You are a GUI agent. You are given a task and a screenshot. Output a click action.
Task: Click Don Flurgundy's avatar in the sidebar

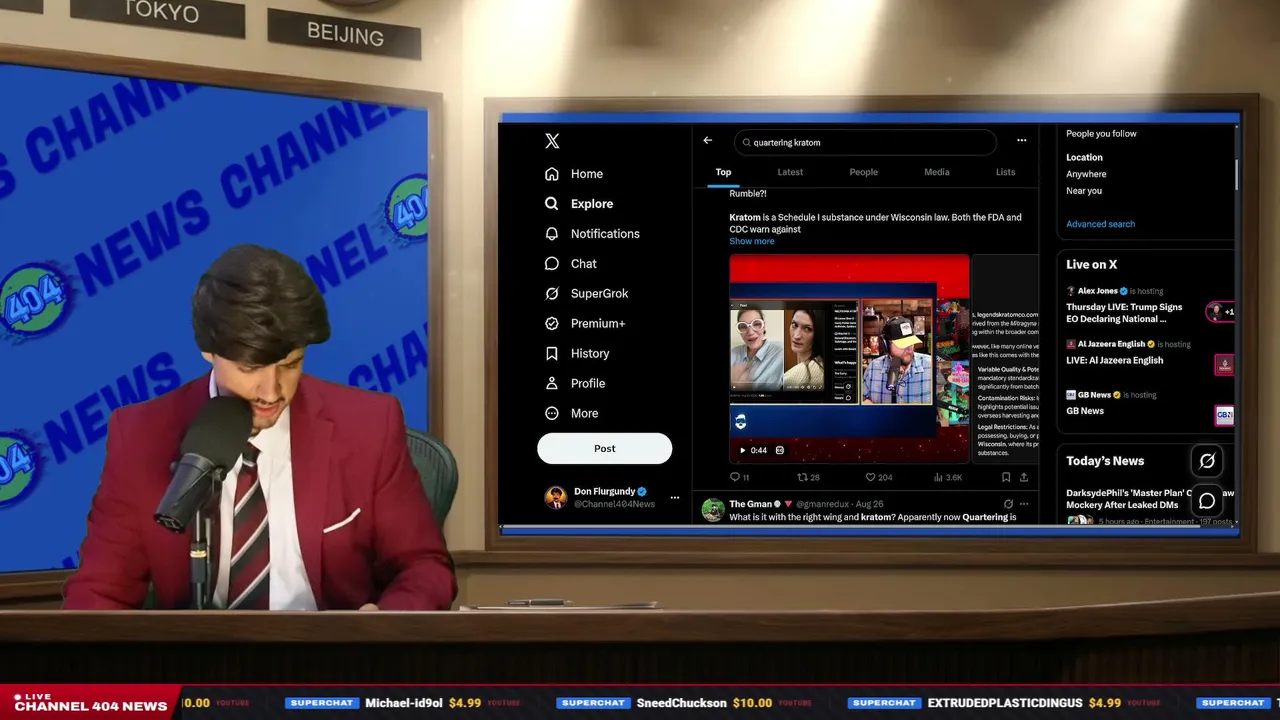click(556, 498)
